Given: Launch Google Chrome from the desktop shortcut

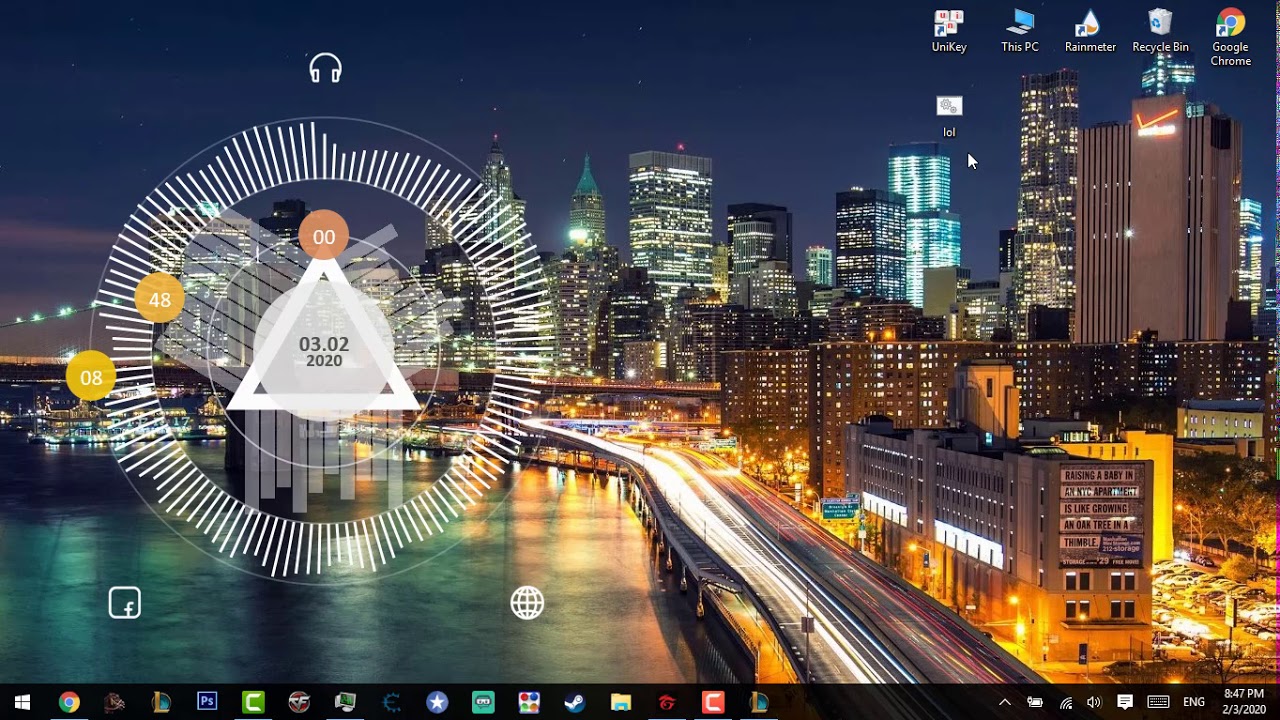Looking at the screenshot, I should click(1230, 38).
